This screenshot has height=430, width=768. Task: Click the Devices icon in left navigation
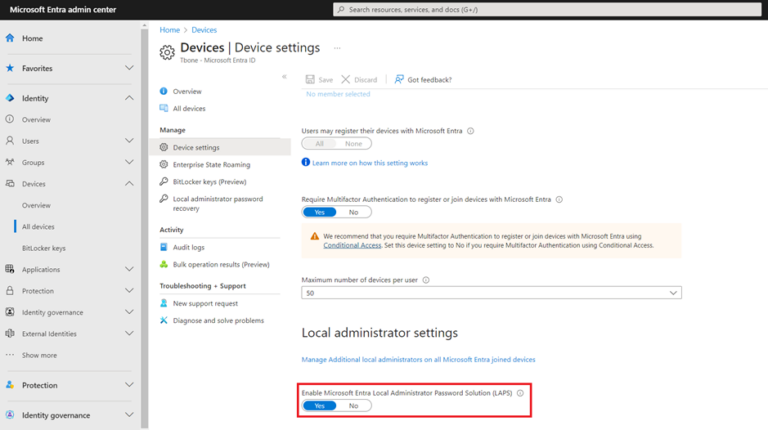click(x=10, y=184)
